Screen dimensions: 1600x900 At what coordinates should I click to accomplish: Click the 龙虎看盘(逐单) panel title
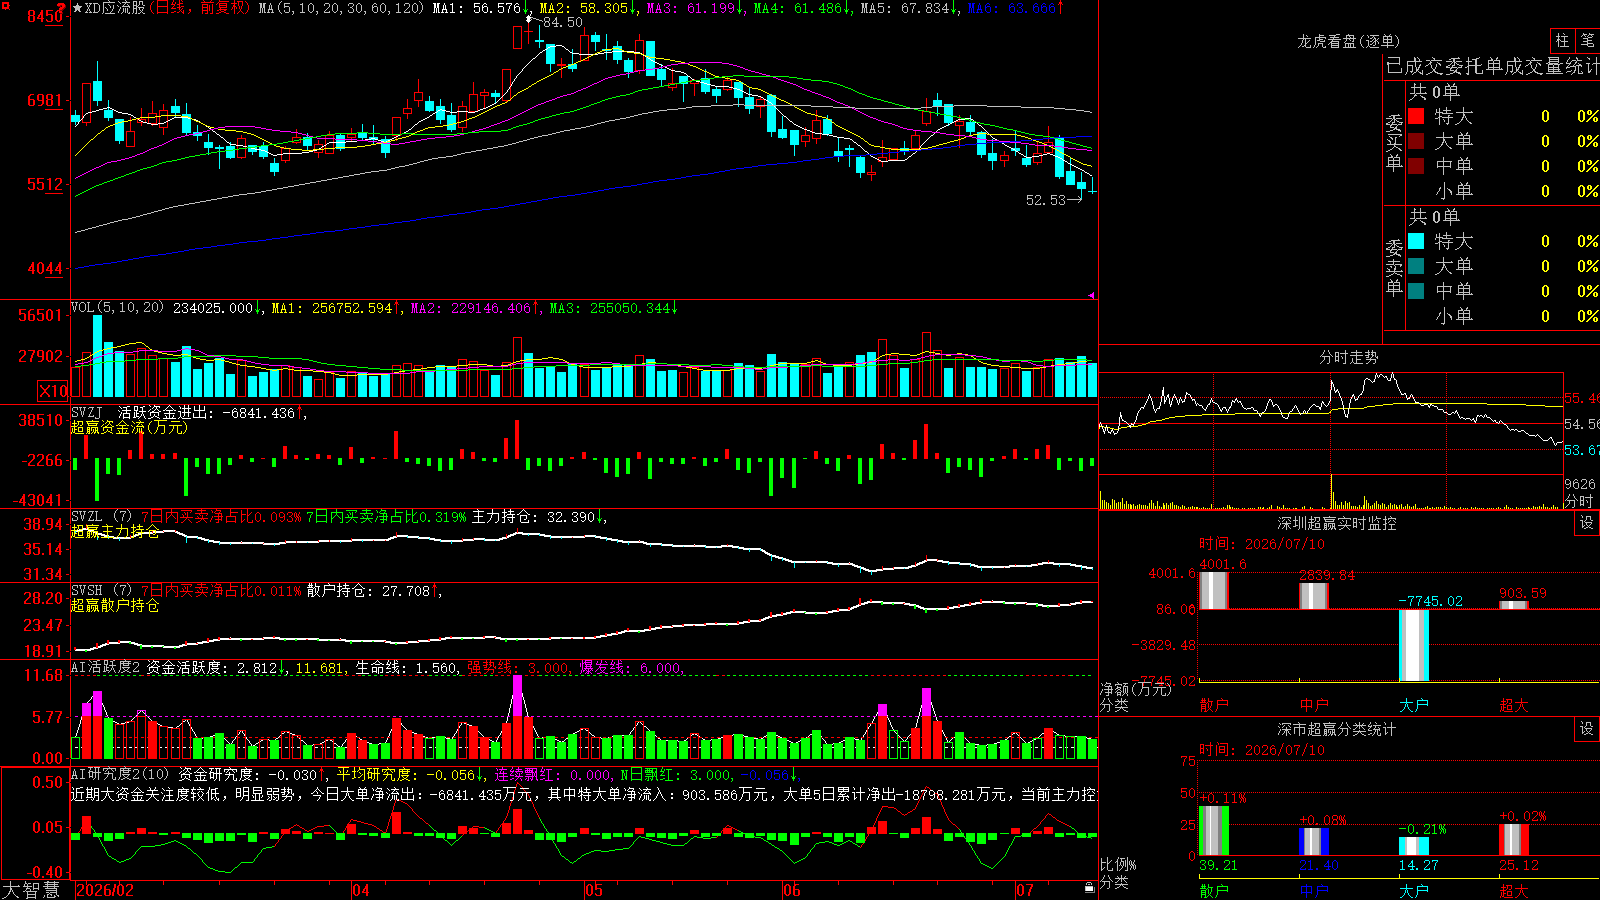click(x=1348, y=41)
